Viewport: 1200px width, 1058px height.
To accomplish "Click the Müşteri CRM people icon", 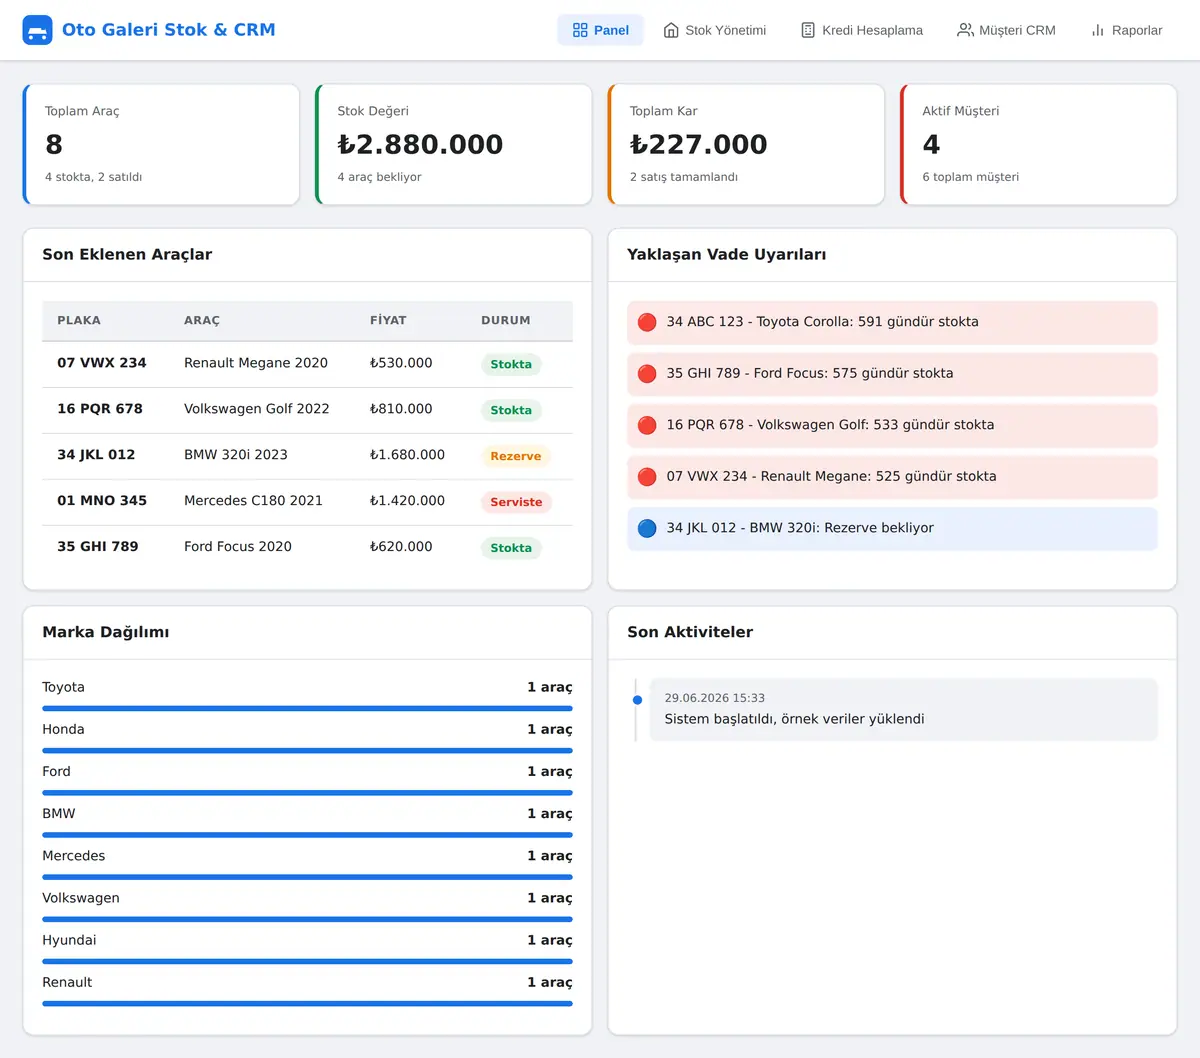I will click(965, 30).
